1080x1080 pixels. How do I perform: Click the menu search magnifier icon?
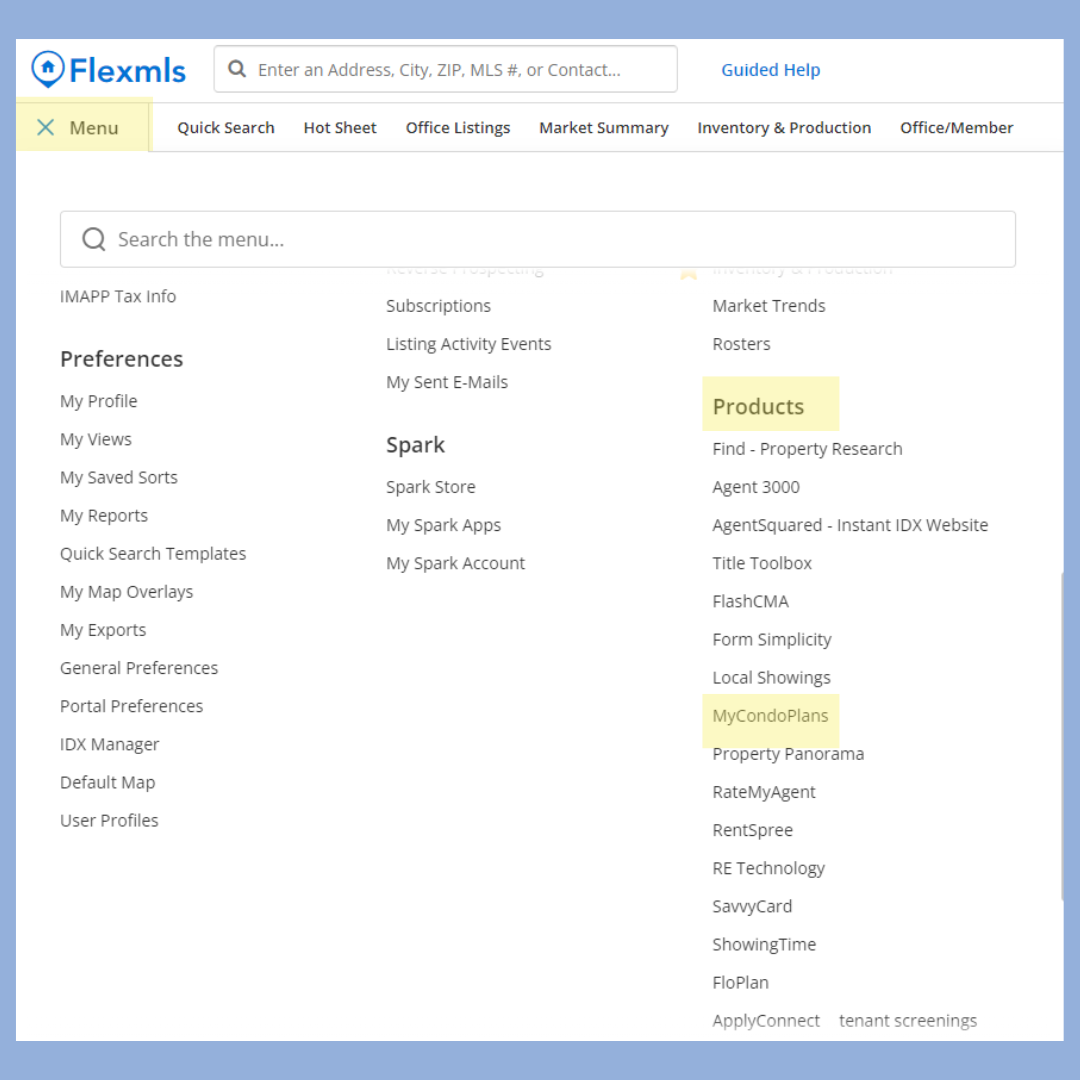point(94,239)
